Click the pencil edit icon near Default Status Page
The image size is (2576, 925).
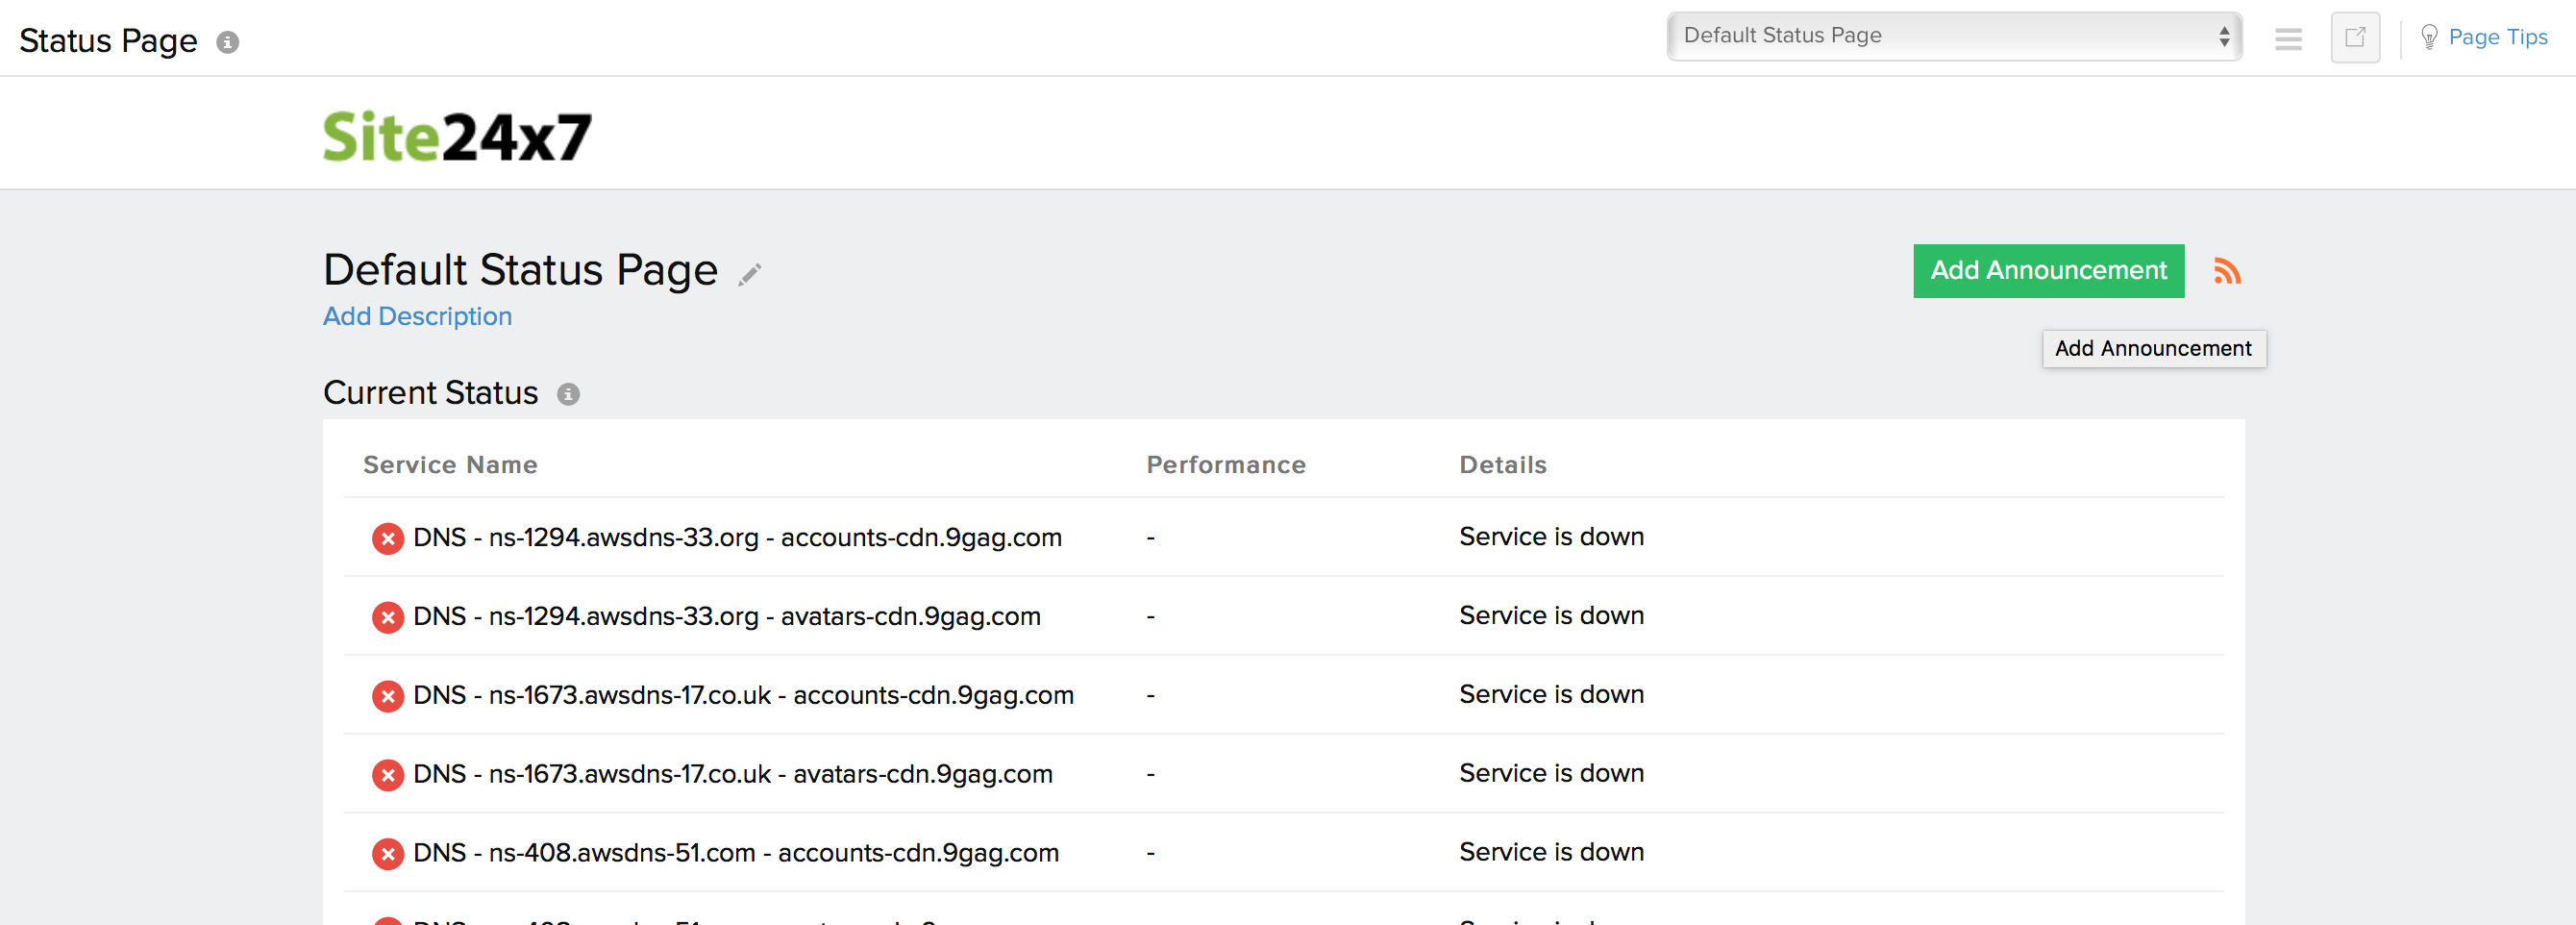pos(750,274)
